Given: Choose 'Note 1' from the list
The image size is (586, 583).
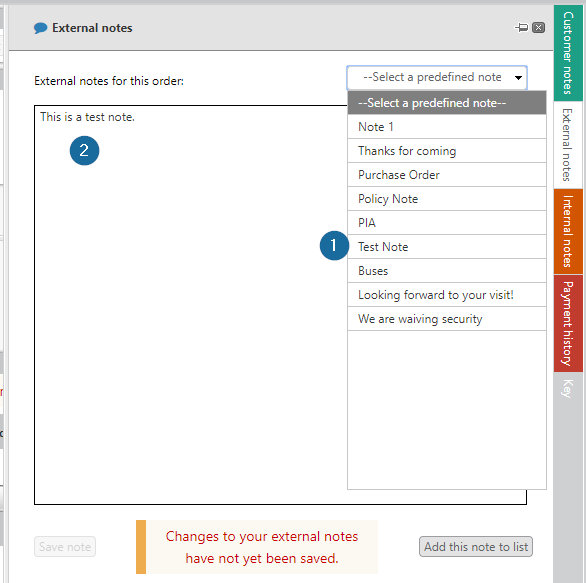Looking at the screenshot, I should (x=447, y=127).
